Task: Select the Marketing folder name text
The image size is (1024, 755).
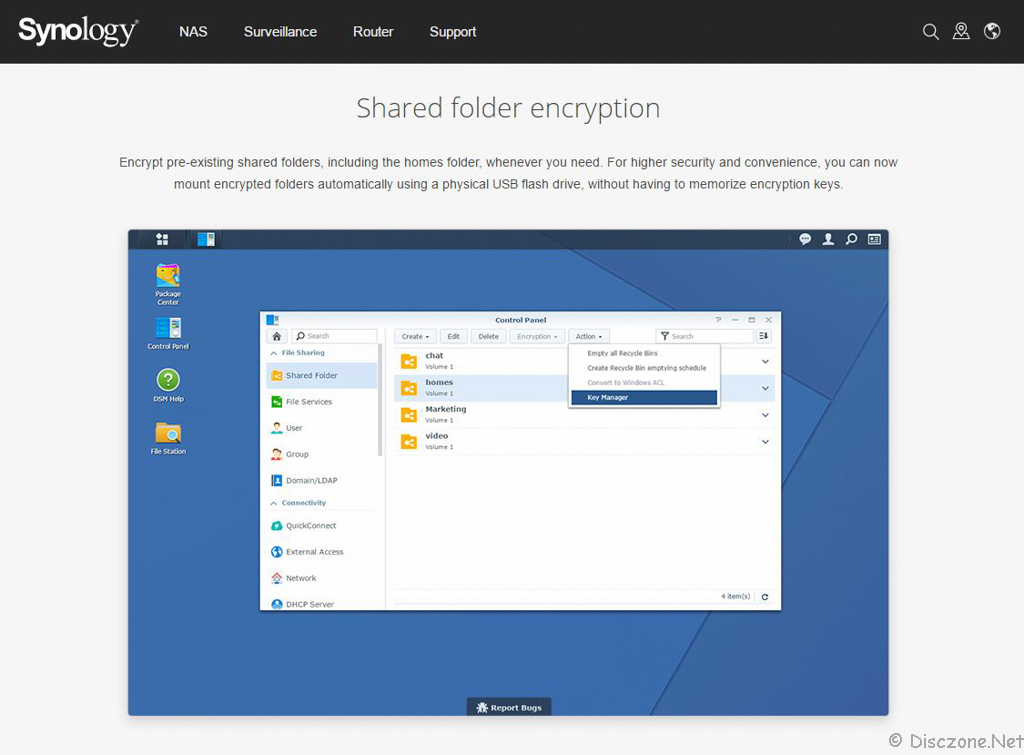Action: [x=446, y=410]
